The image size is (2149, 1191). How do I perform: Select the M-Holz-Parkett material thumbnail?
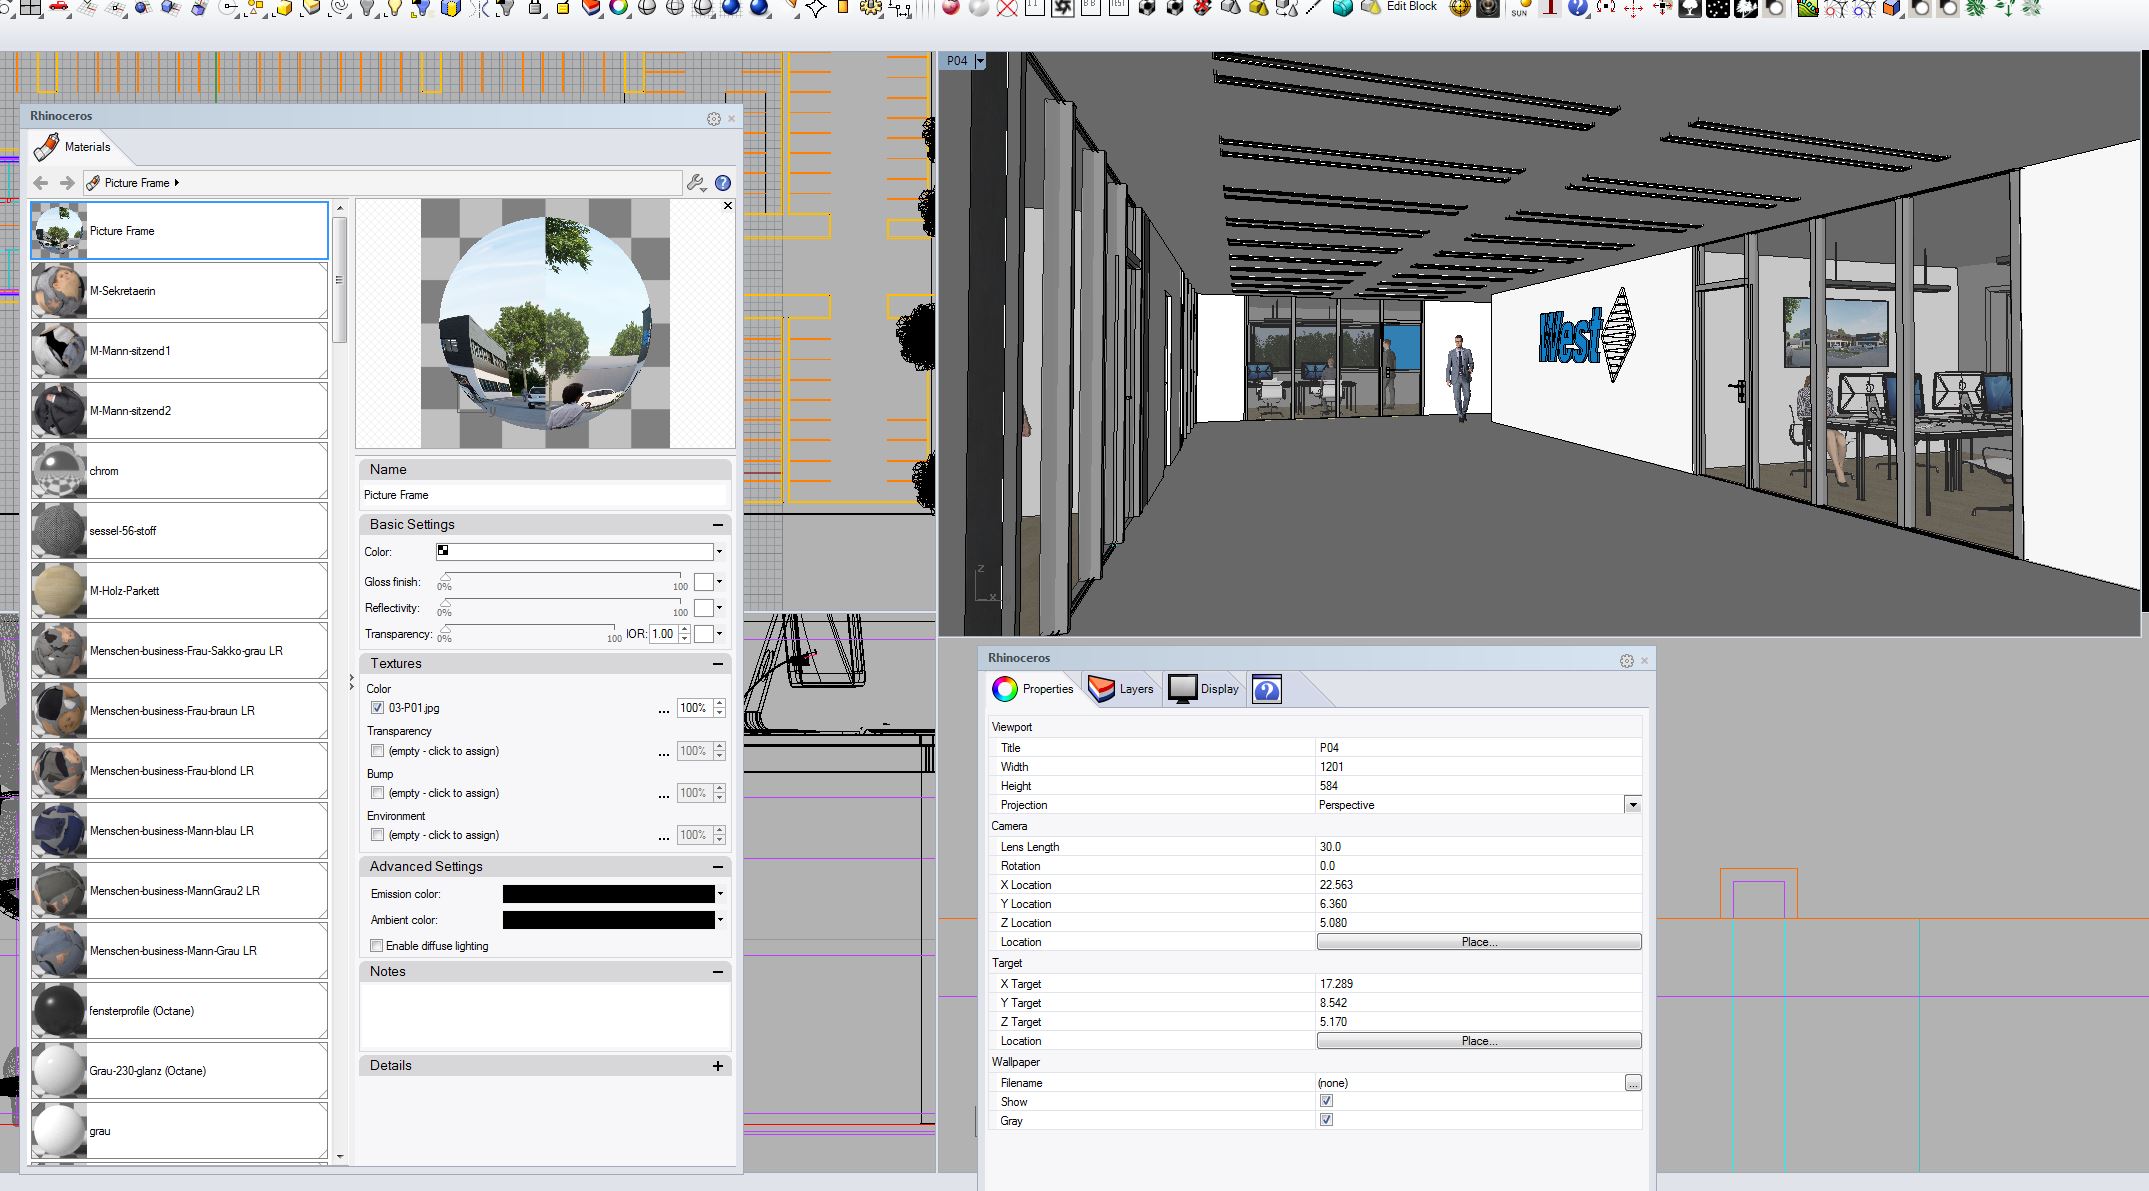click(58, 591)
